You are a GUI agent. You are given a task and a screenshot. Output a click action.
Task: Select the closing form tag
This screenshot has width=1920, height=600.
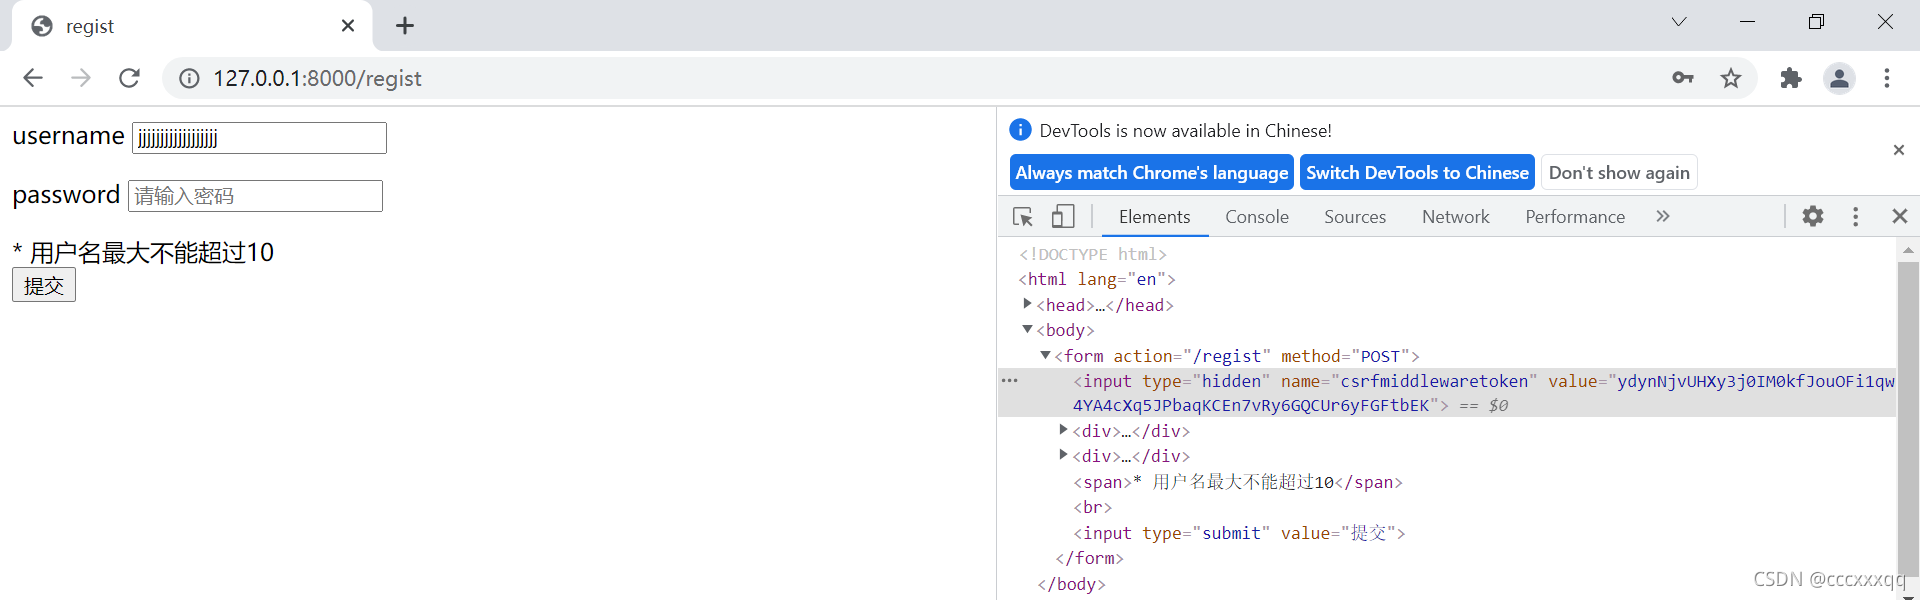(1089, 558)
